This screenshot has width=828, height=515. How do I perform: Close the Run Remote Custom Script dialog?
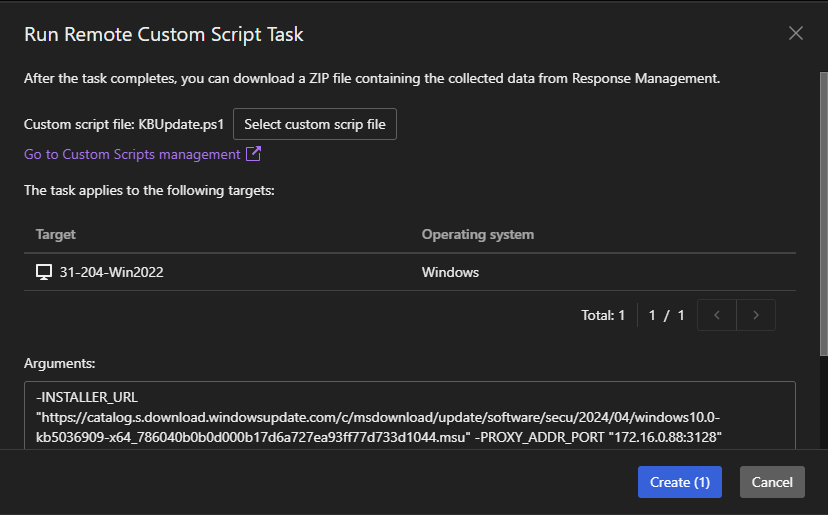pos(796,33)
